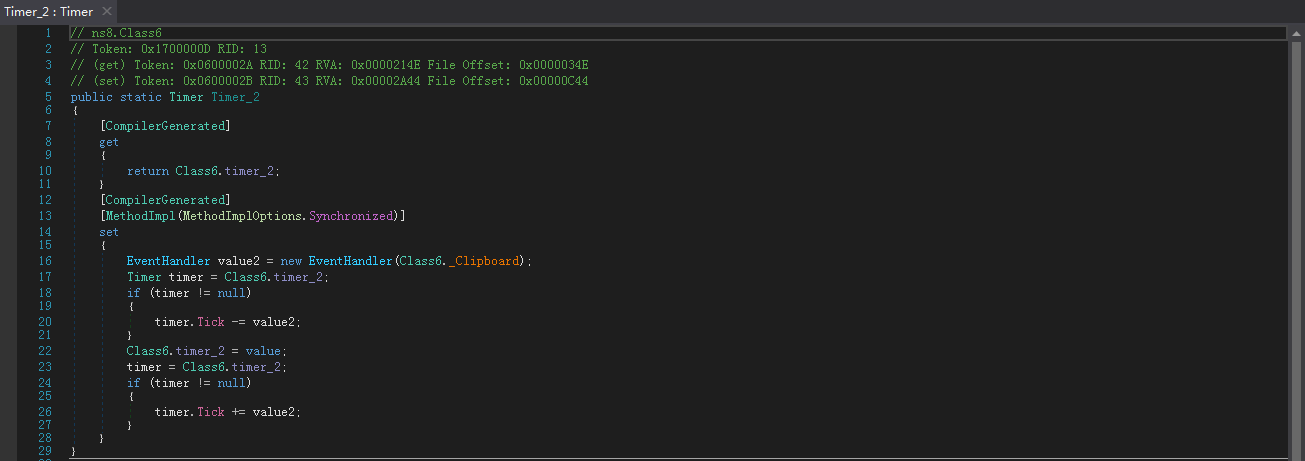Click line number 22 in the gutter
1305x461 pixels.
[46, 351]
